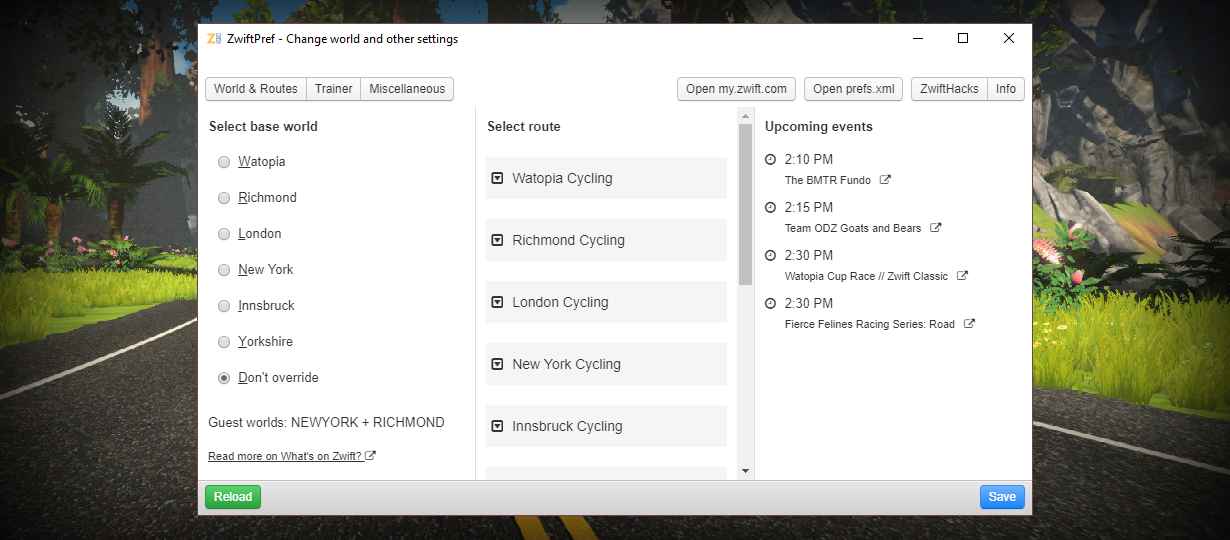Open external link icon for Fierce Felines Racing Series
Viewport: 1230px width, 540px height.
click(x=969, y=324)
